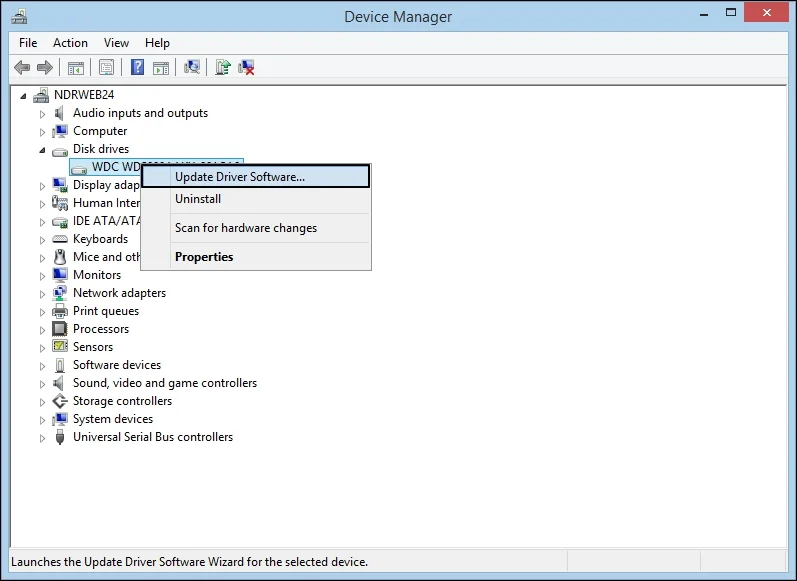The image size is (797, 581).
Task: Collapse the NDRWEB24 root node
Action: pyautogui.click(x=23, y=96)
